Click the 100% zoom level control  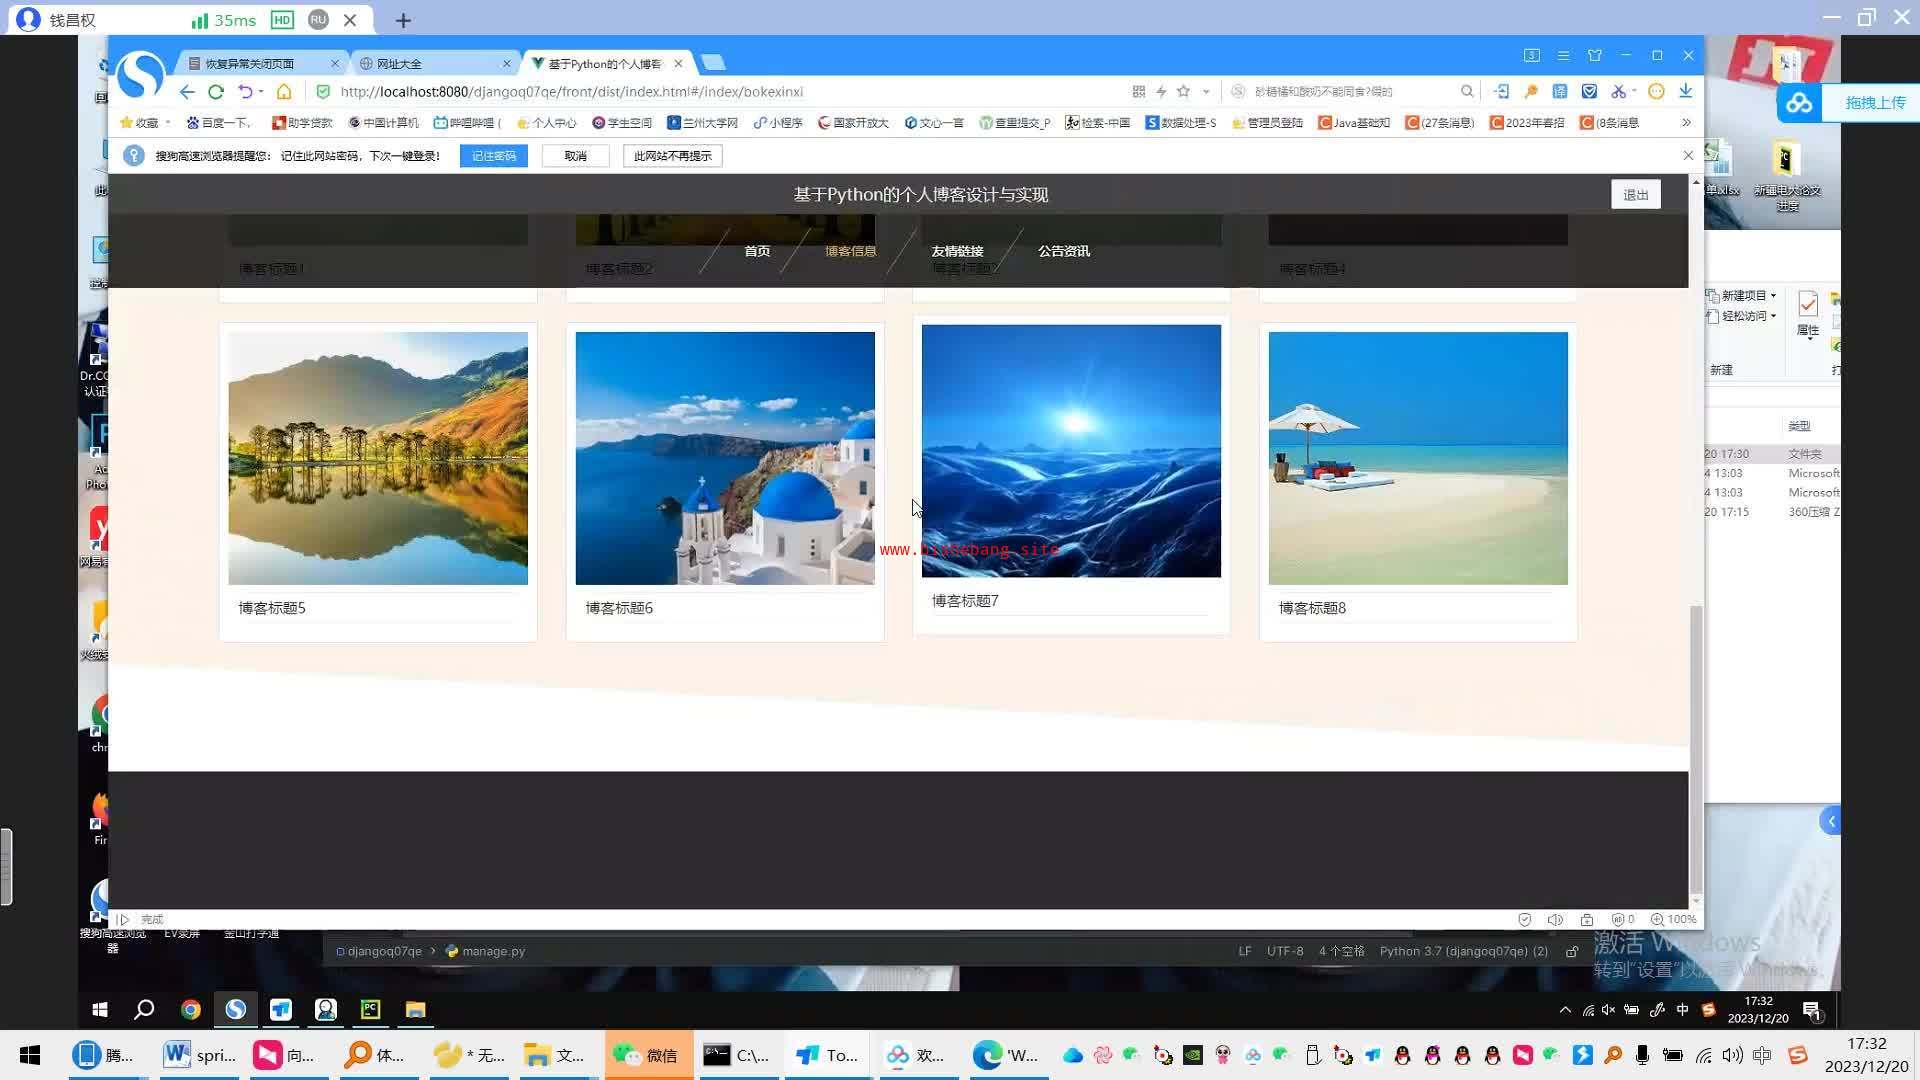(x=1674, y=919)
